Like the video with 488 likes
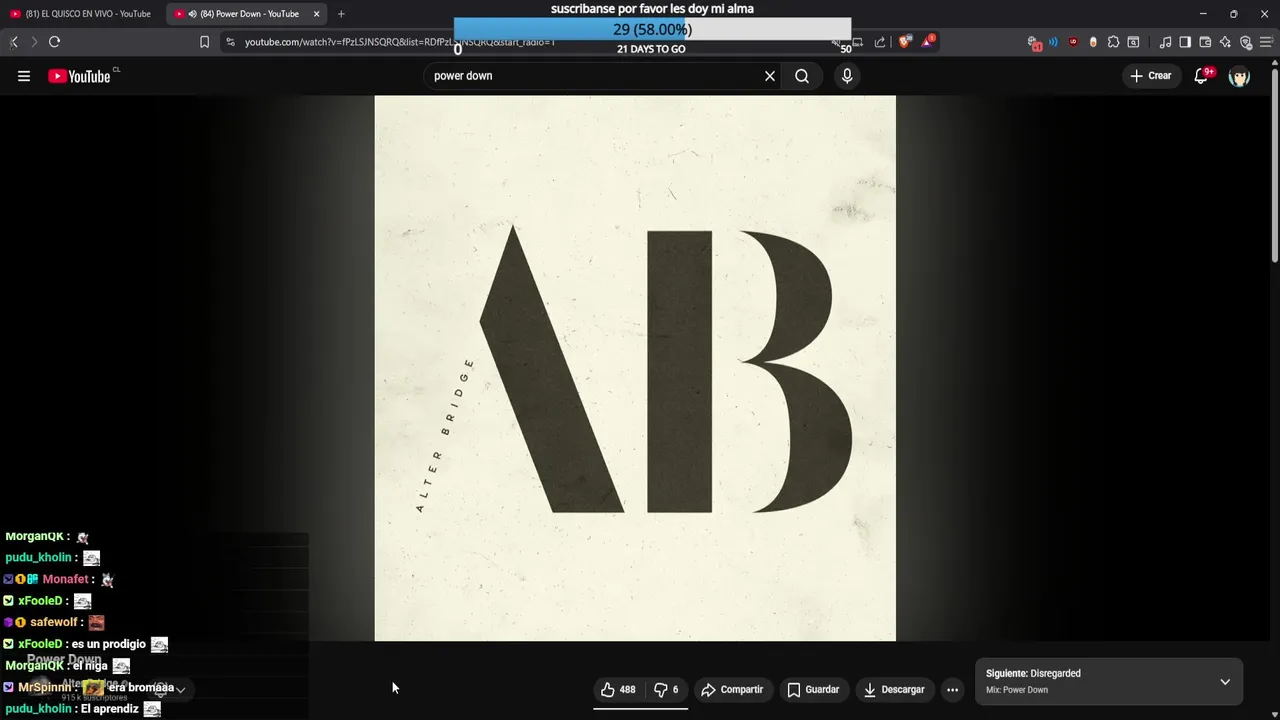 [x=618, y=689]
